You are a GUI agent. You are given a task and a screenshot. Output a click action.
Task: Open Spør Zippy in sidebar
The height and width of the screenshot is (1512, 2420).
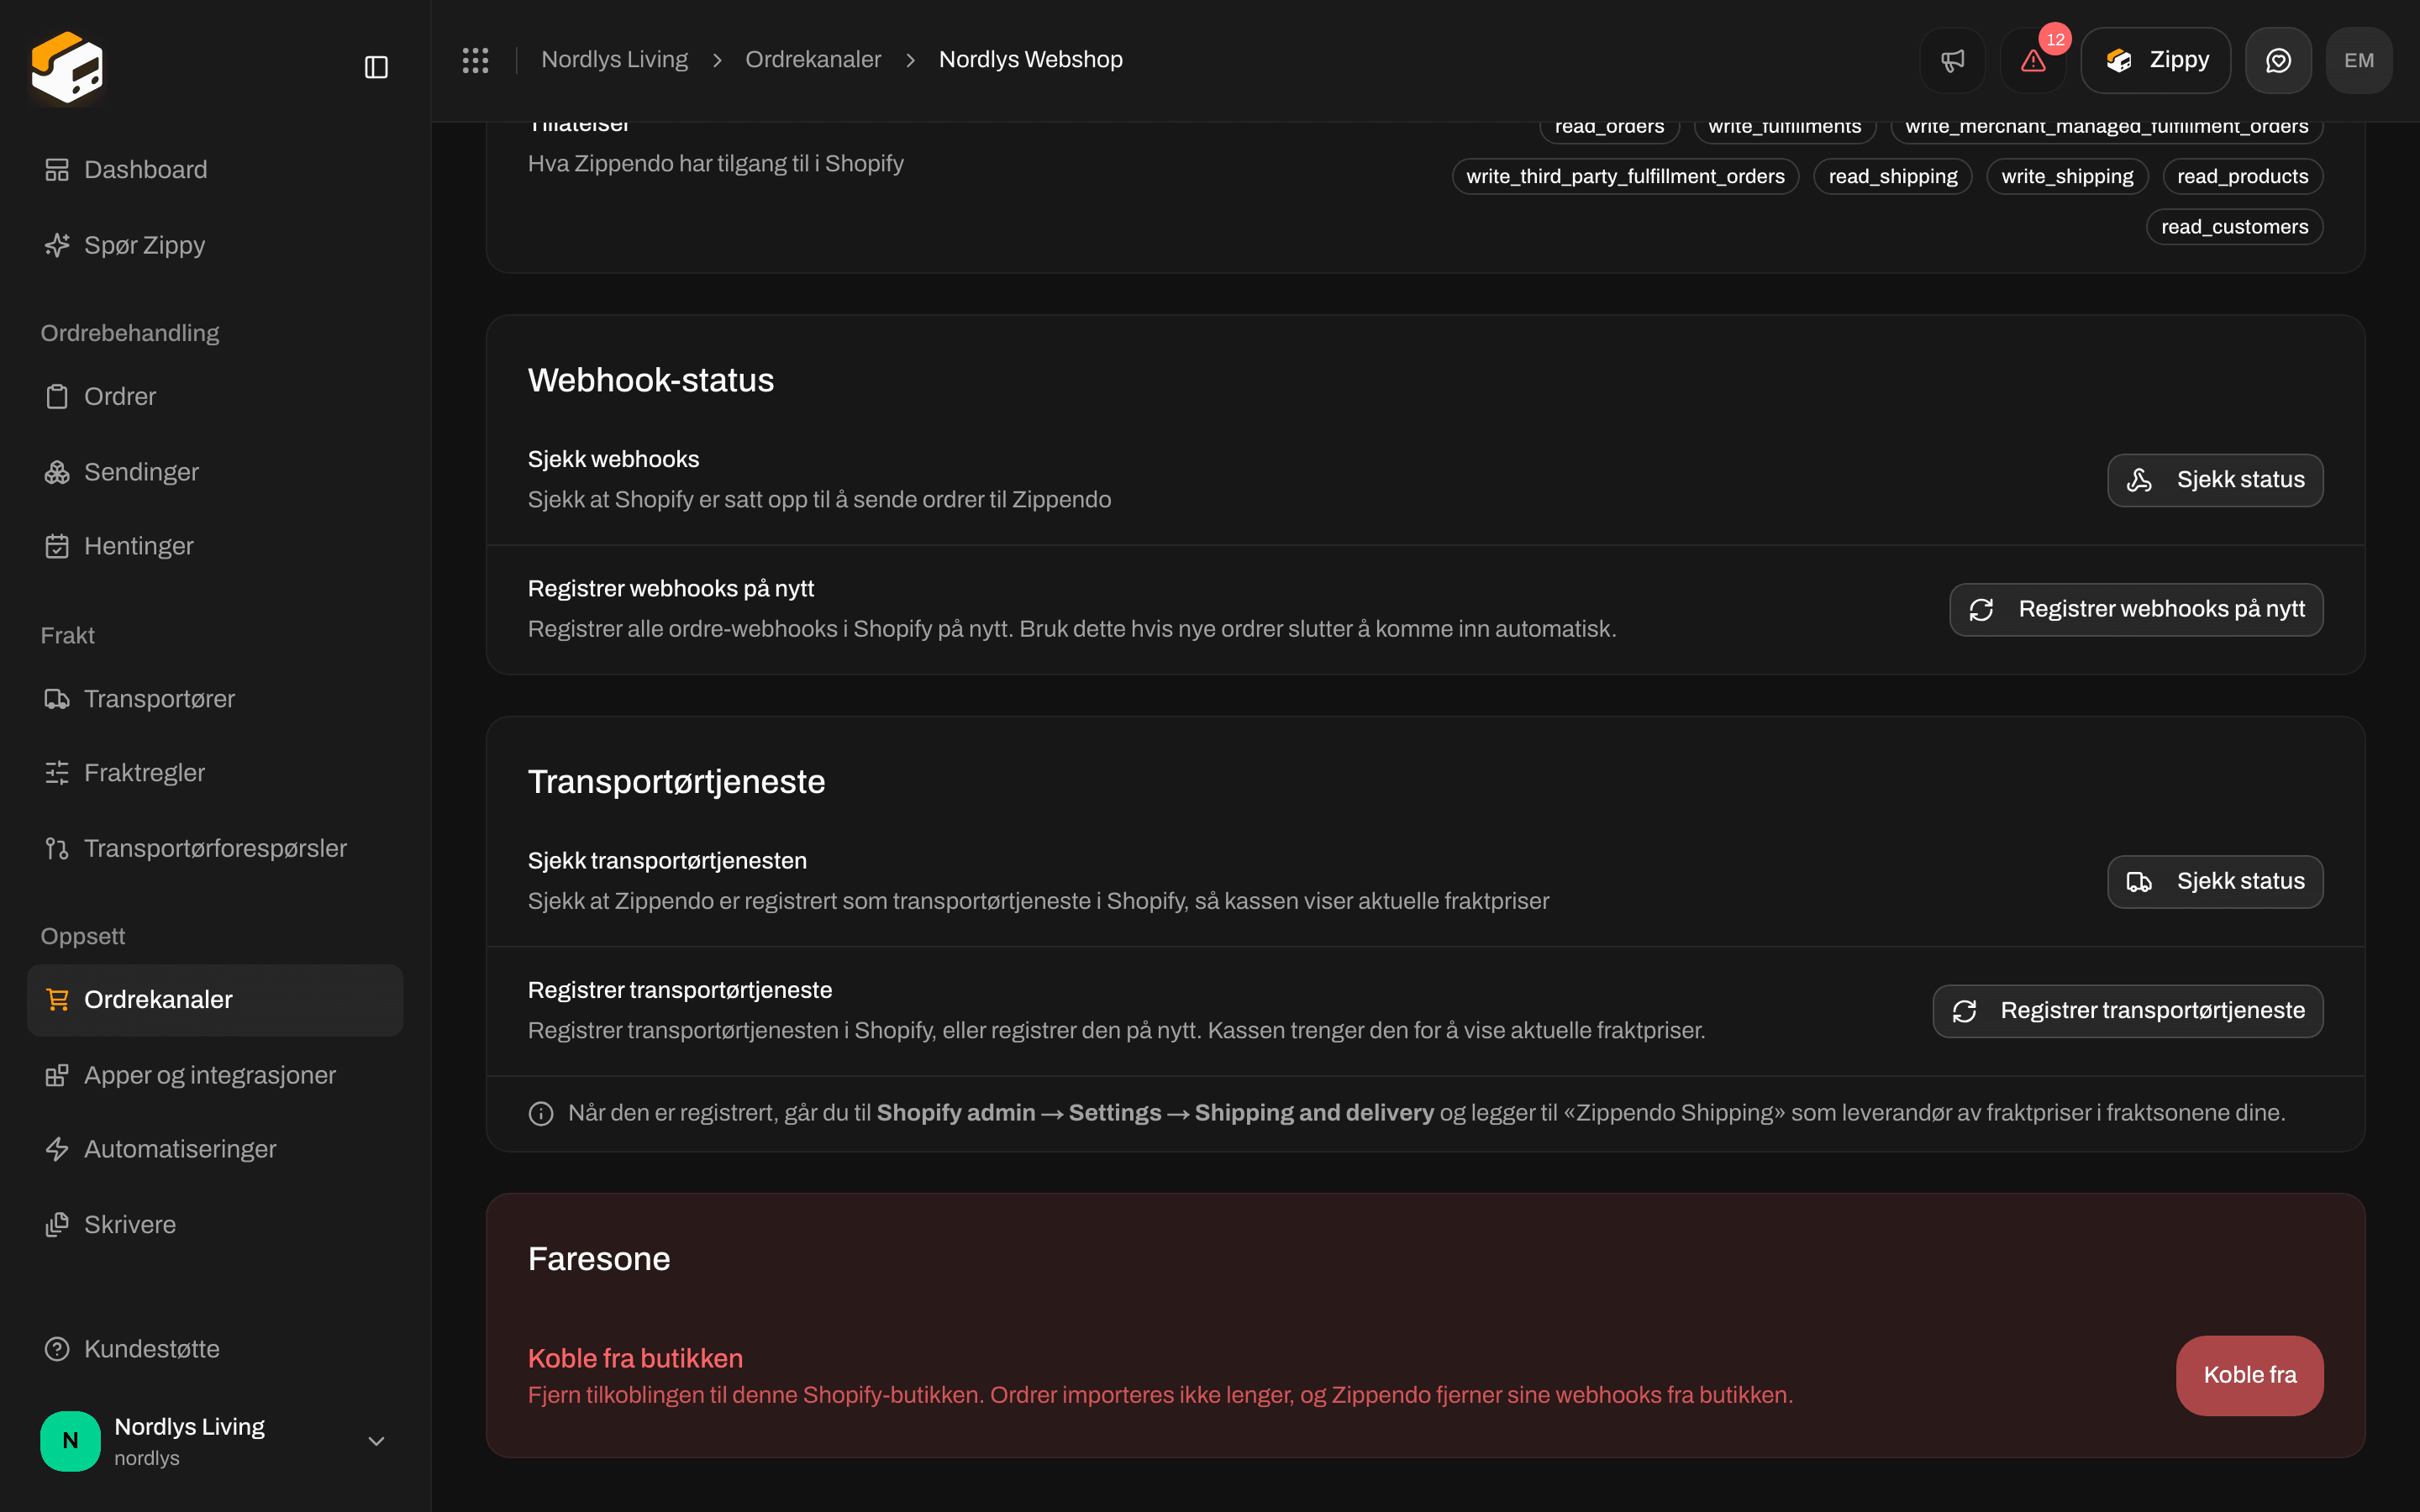(215, 245)
